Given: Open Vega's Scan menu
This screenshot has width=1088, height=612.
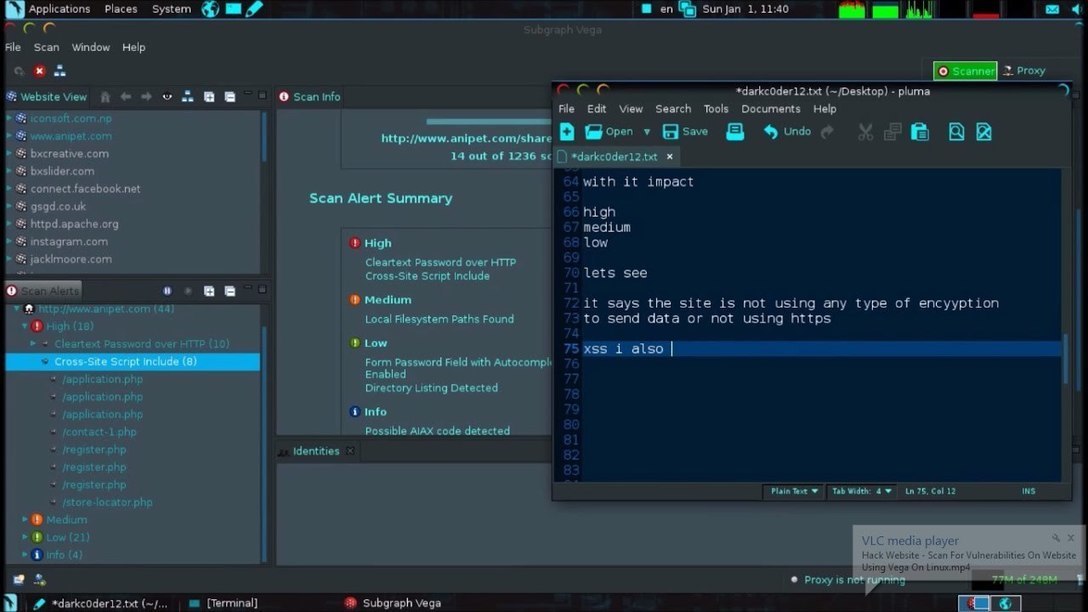Looking at the screenshot, I should [x=46, y=47].
